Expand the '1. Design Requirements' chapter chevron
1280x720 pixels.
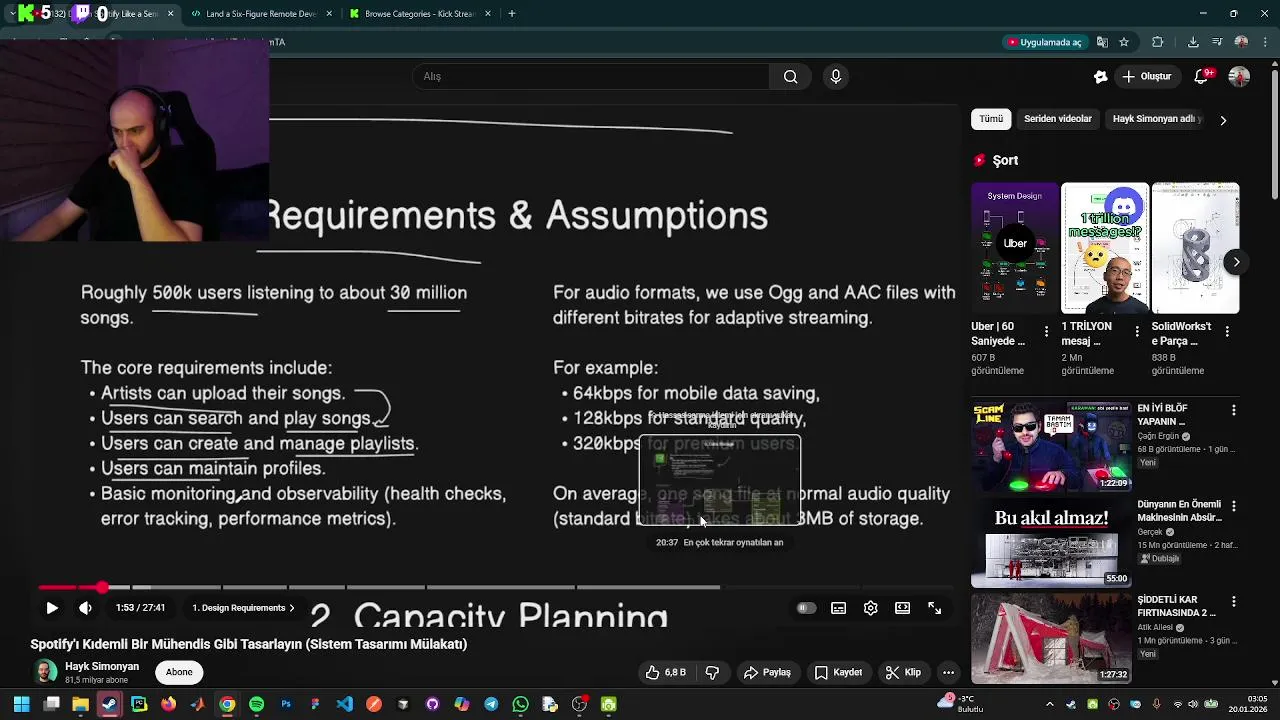pyautogui.click(x=291, y=608)
